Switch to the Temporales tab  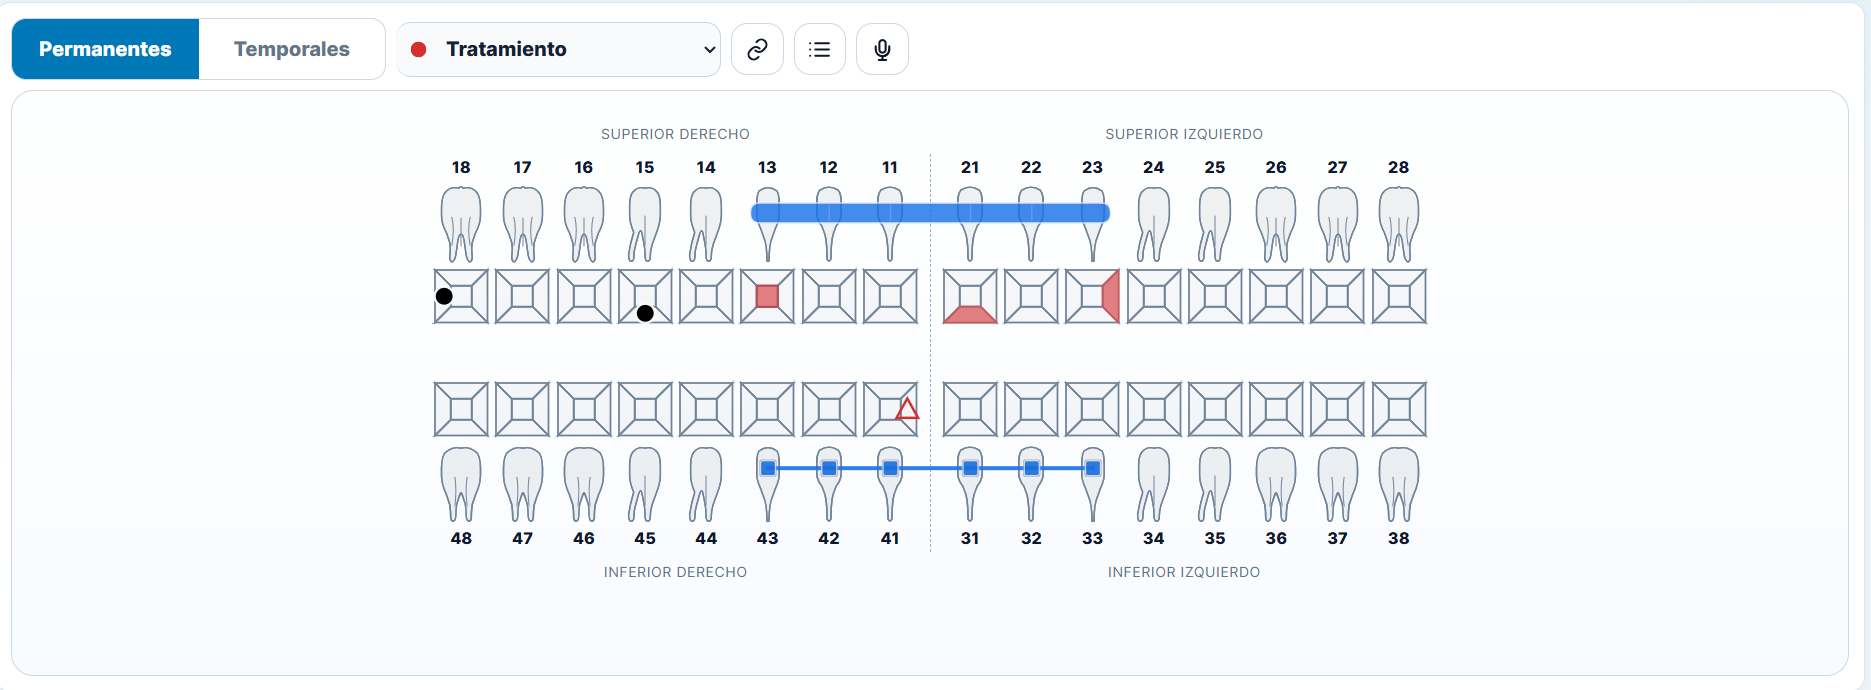click(292, 49)
